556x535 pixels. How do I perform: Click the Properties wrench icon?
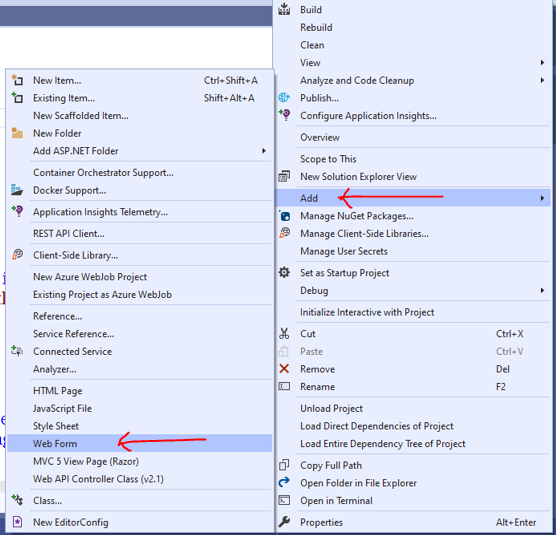(x=284, y=522)
